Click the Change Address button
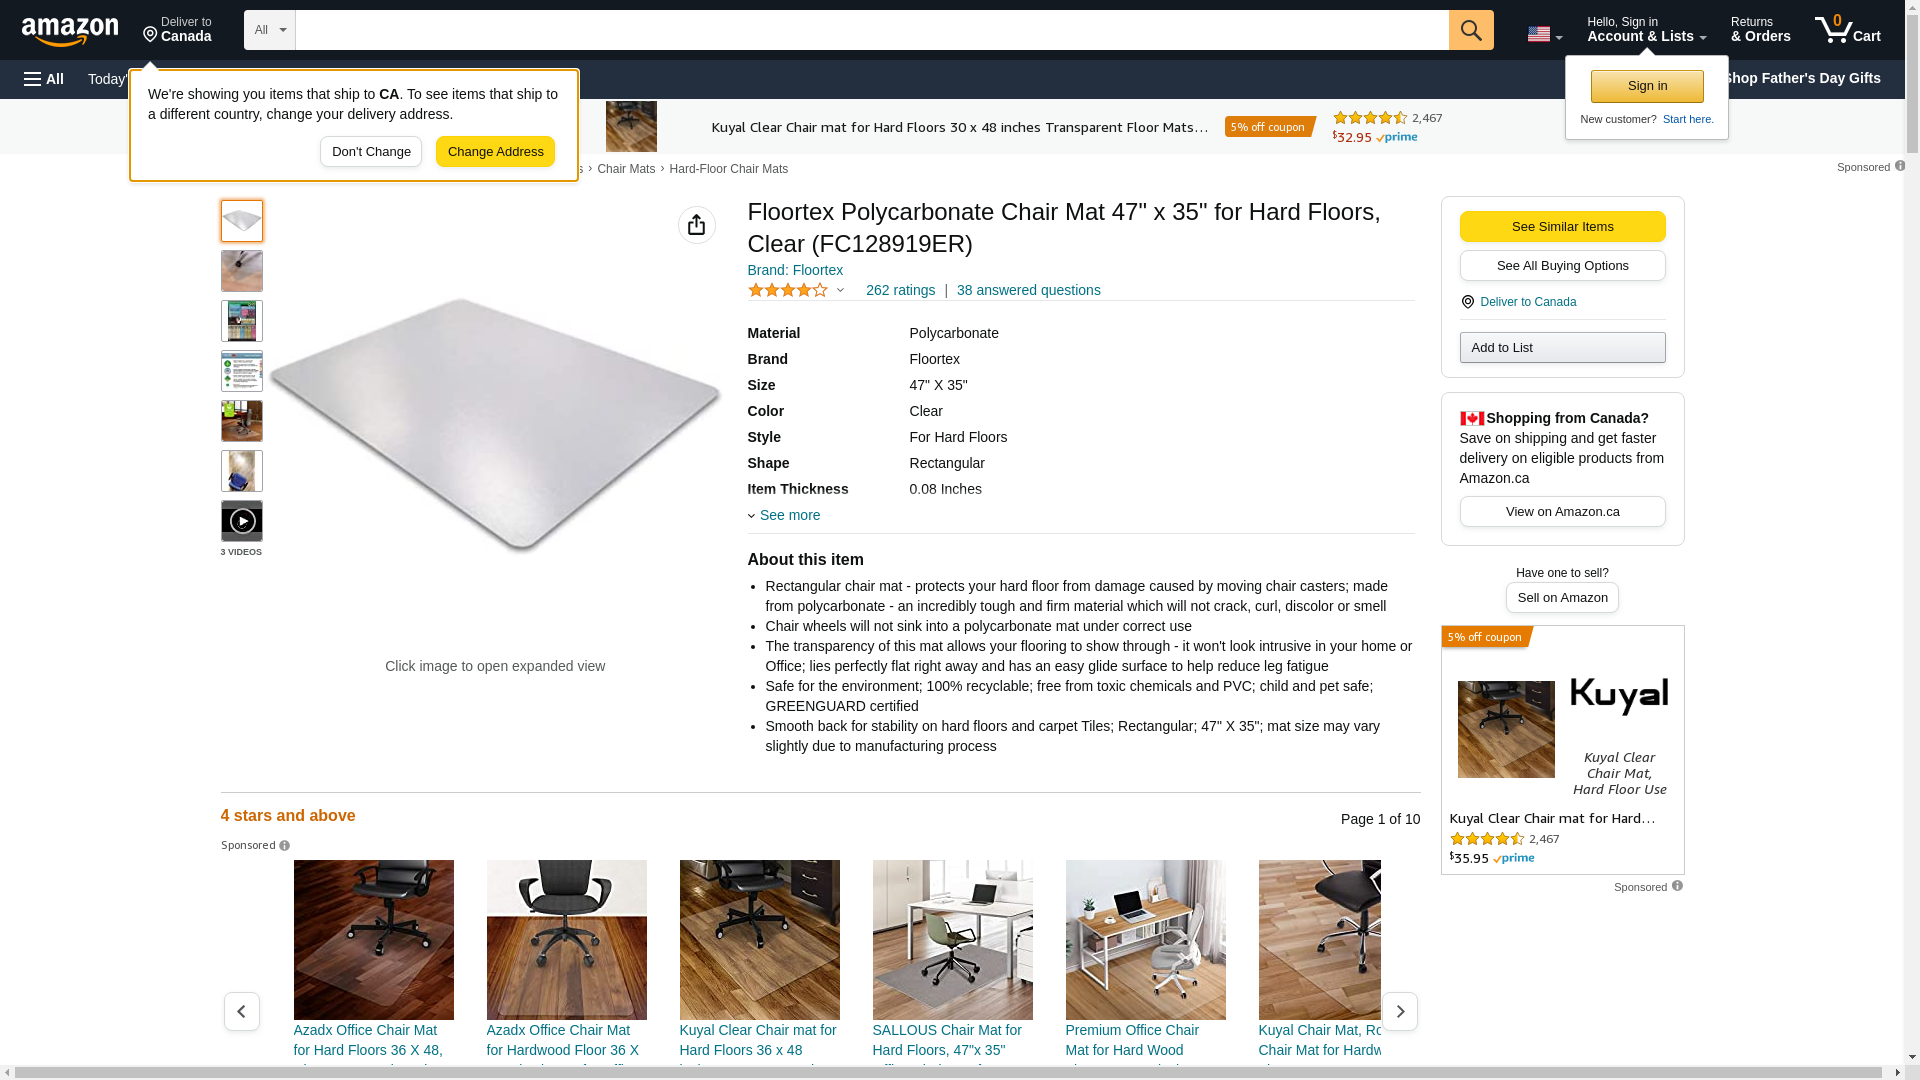Image resolution: width=1920 pixels, height=1080 pixels. [495, 152]
